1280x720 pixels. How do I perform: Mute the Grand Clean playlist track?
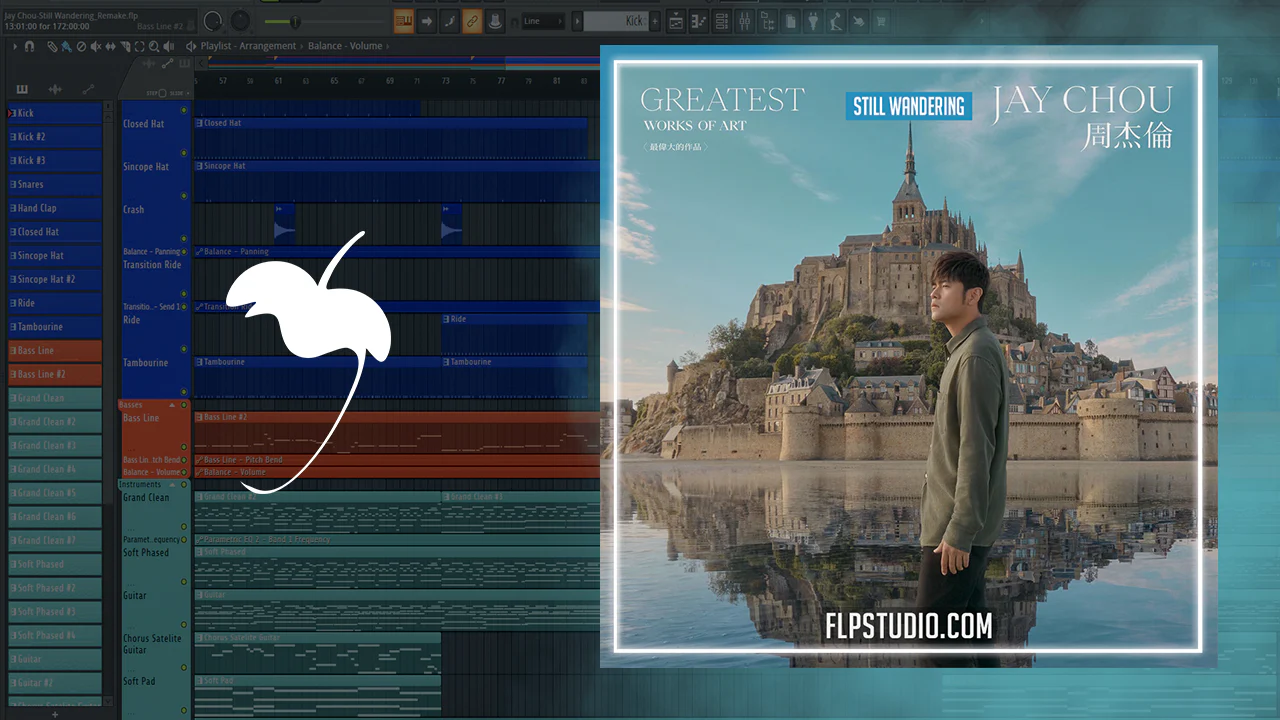(184, 527)
